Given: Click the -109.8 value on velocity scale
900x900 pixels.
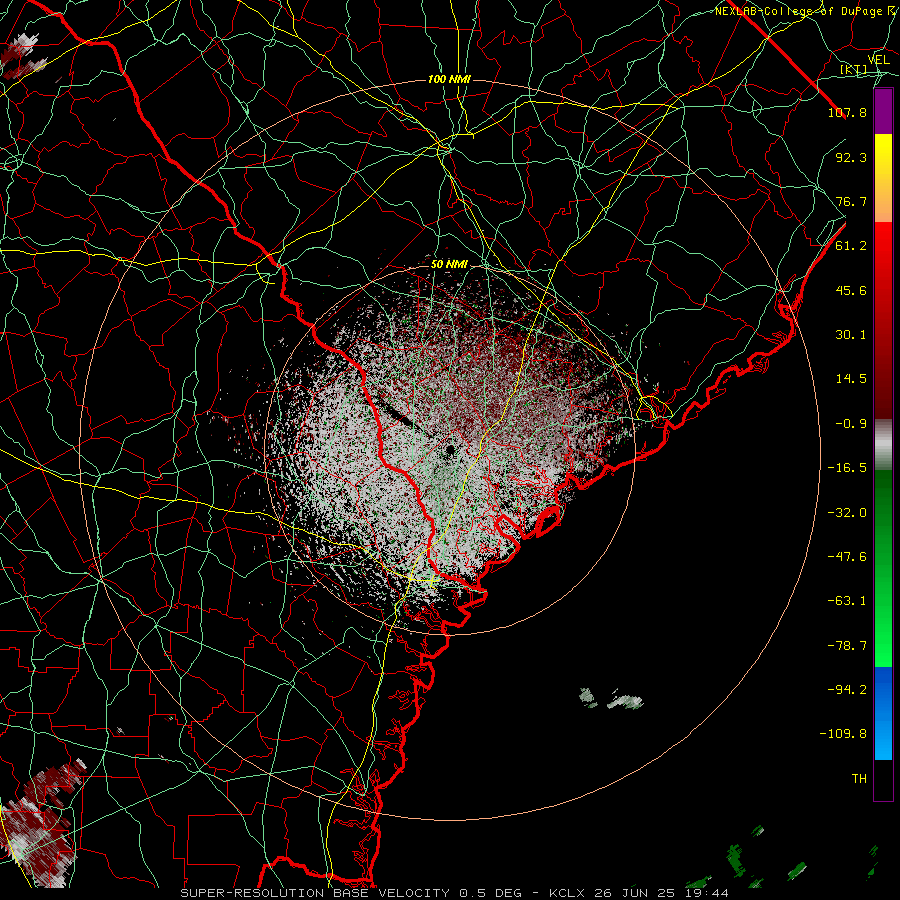Looking at the screenshot, I should pos(843,734).
